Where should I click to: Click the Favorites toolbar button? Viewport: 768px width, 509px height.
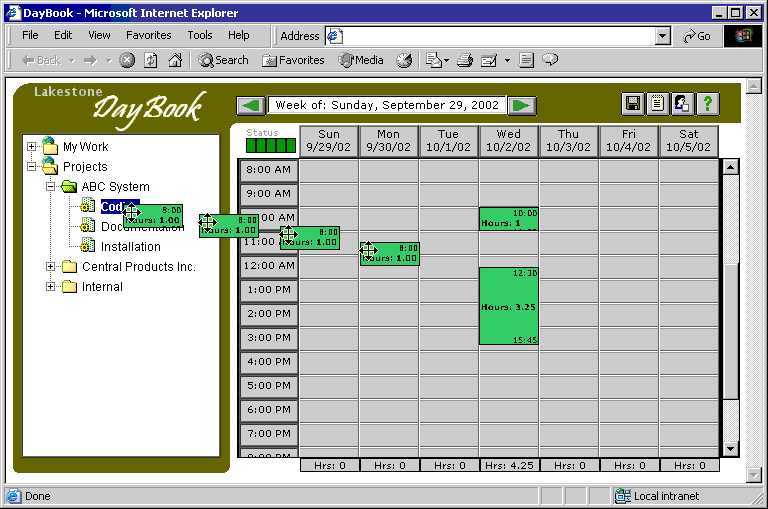click(293, 60)
